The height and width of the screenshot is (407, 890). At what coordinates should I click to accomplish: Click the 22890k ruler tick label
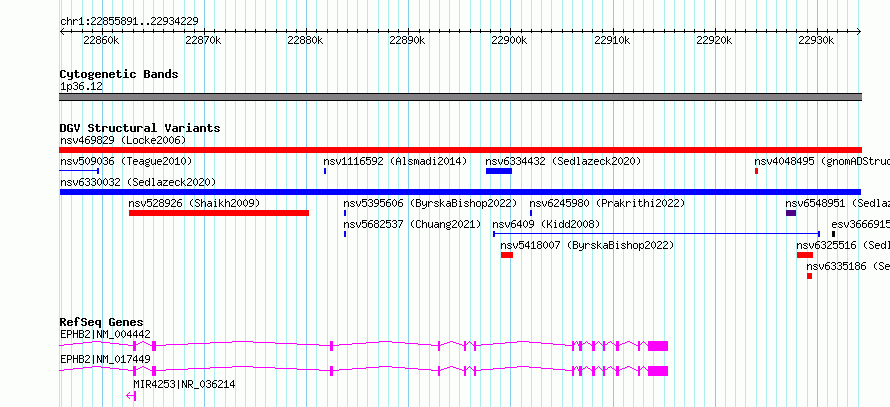point(408,41)
